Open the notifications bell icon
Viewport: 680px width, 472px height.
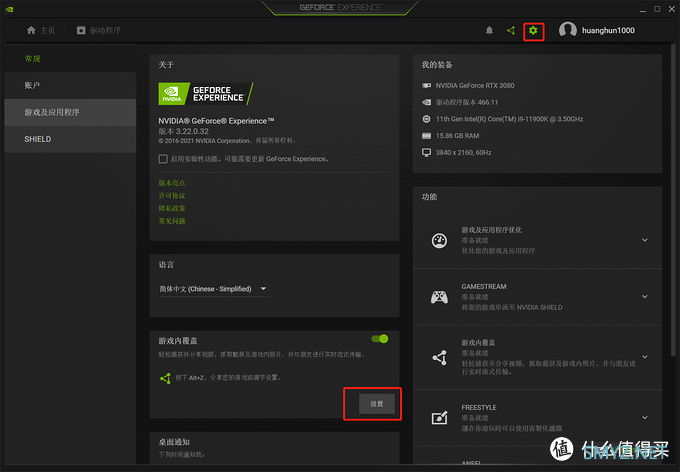tap(489, 30)
